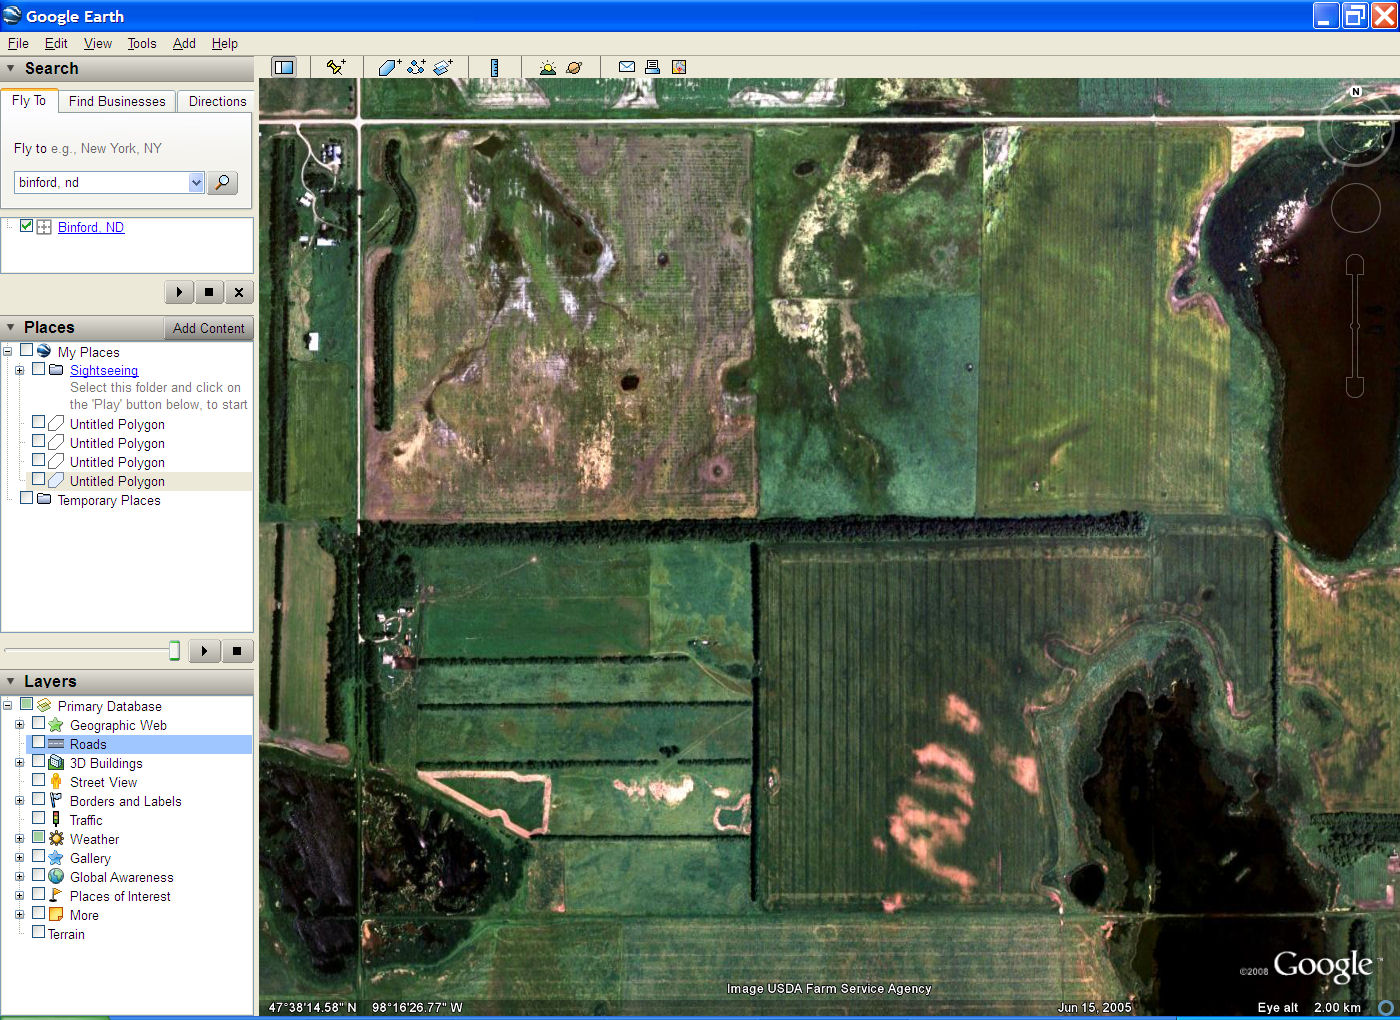The width and height of the screenshot is (1400, 1020).
Task: Click the Add Content button
Action: pos(208,328)
